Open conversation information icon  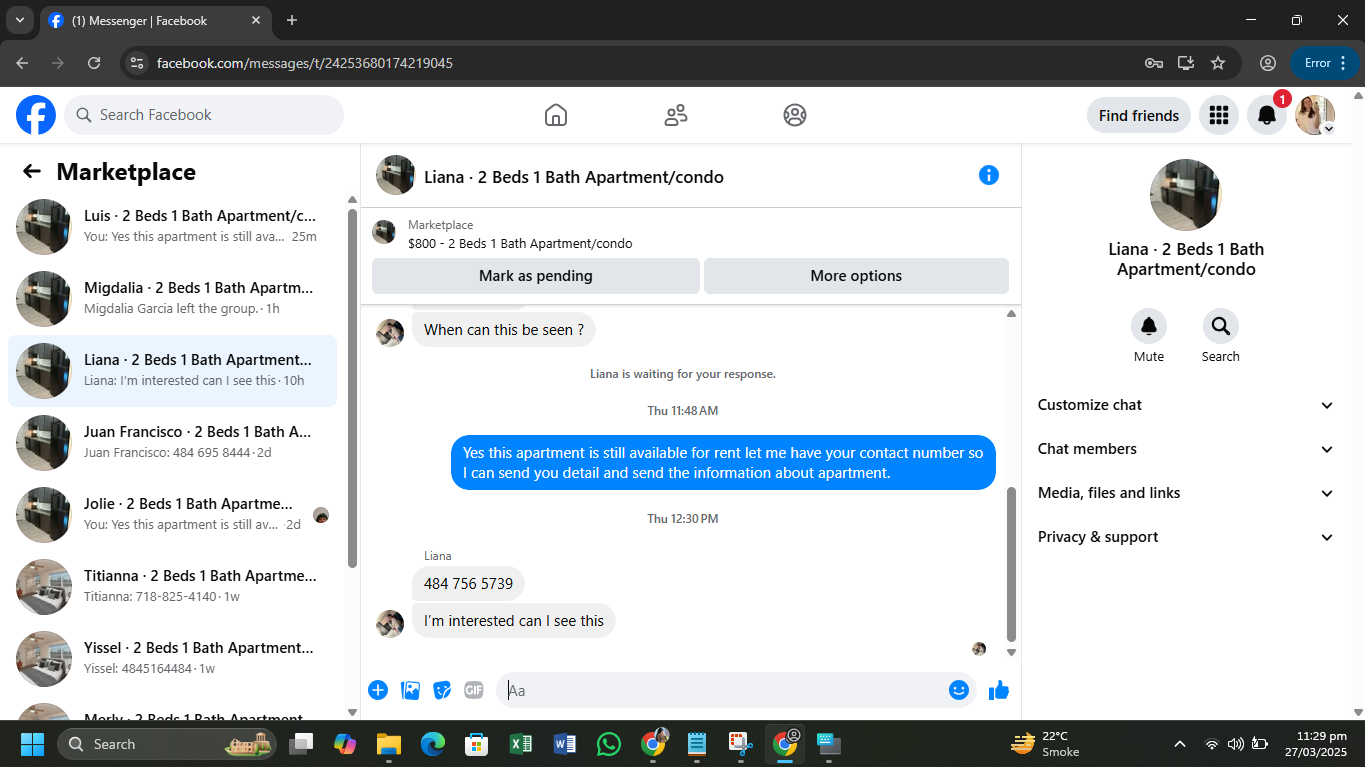click(989, 175)
